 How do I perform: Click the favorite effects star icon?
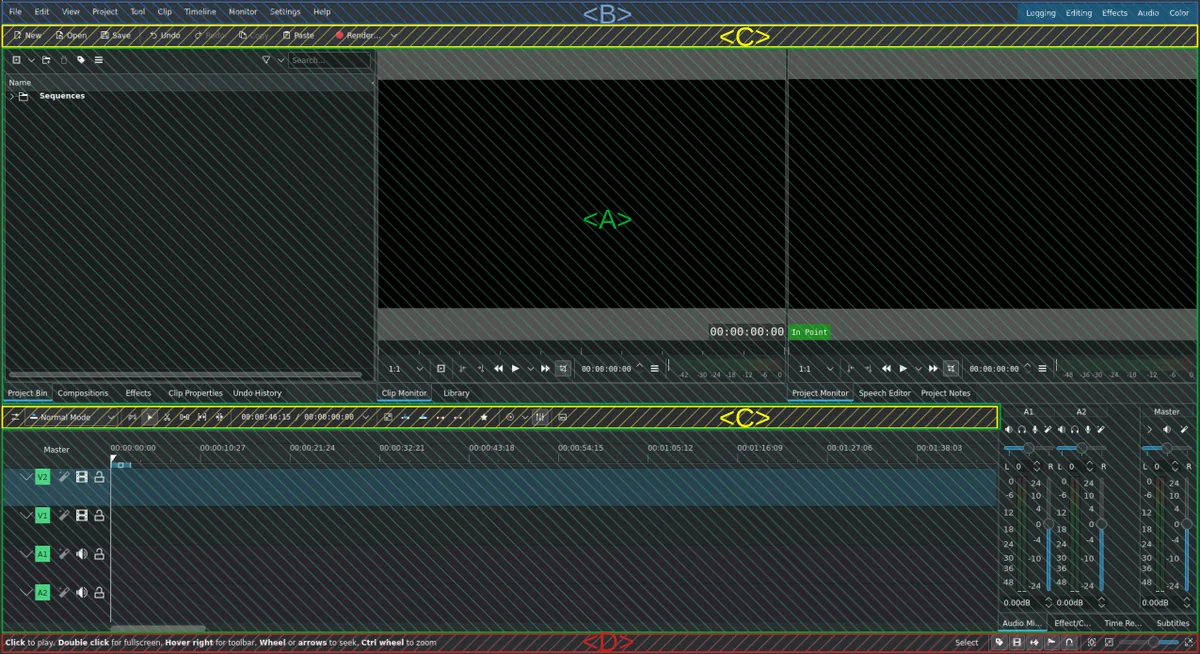pos(484,417)
